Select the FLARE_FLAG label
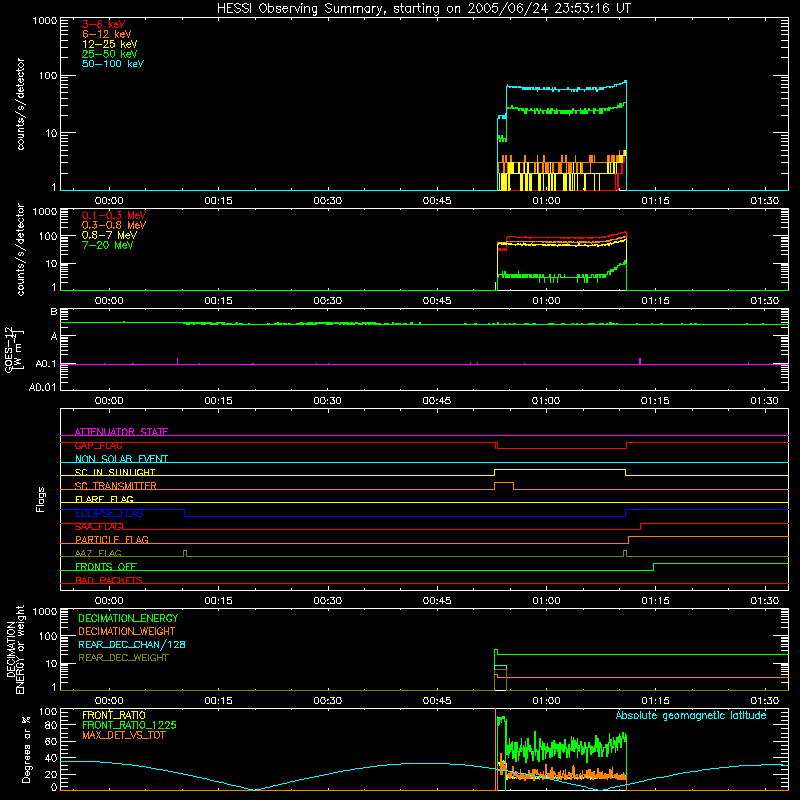Image resolution: width=800 pixels, height=800 pixels. pyautogui.click(x=104, y=499)
